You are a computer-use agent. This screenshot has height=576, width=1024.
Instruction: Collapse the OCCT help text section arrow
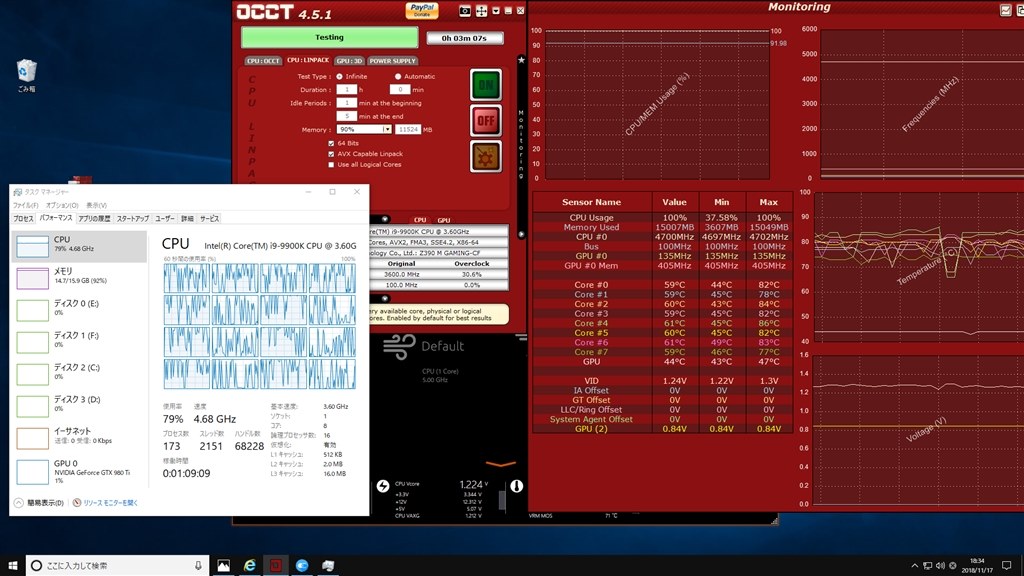[385, 298]
